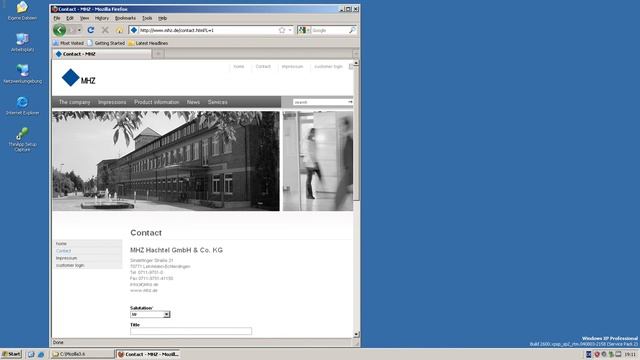Click the MHZ blue diamond logo

[70, 78]
